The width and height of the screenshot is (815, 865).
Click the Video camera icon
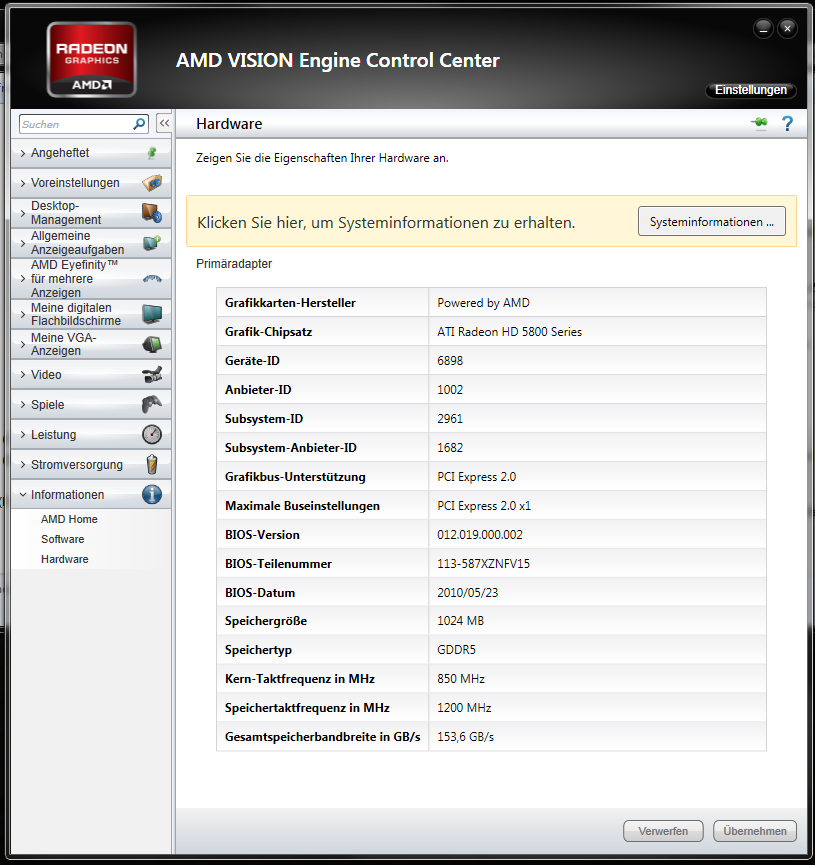coord(152,375)
